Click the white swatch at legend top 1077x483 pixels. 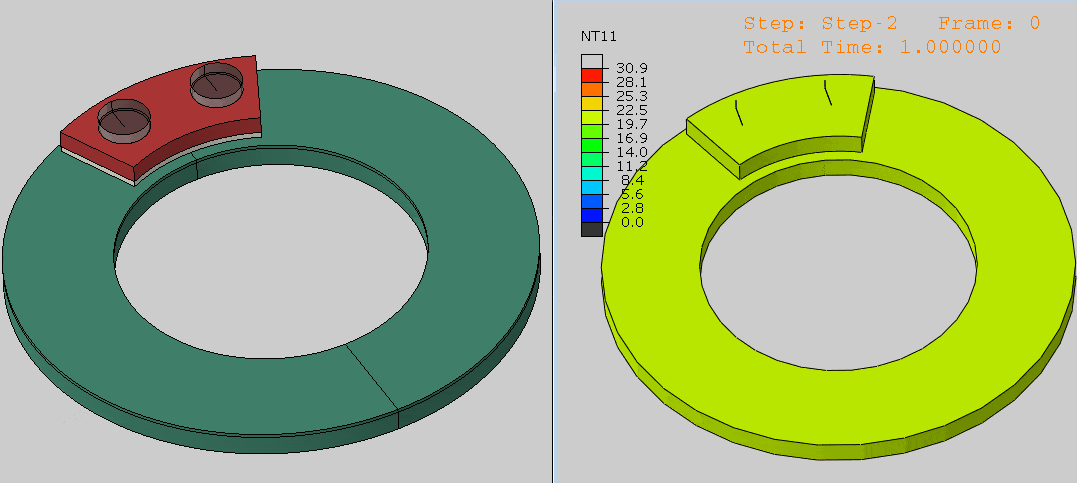point(592,61)
